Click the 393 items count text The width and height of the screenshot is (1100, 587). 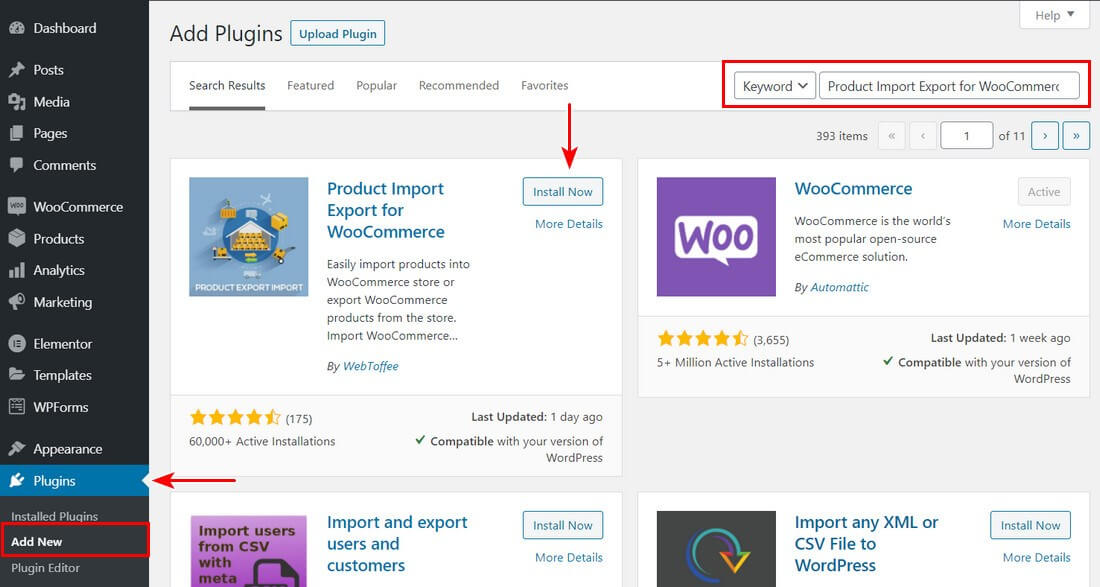(841, 136)
